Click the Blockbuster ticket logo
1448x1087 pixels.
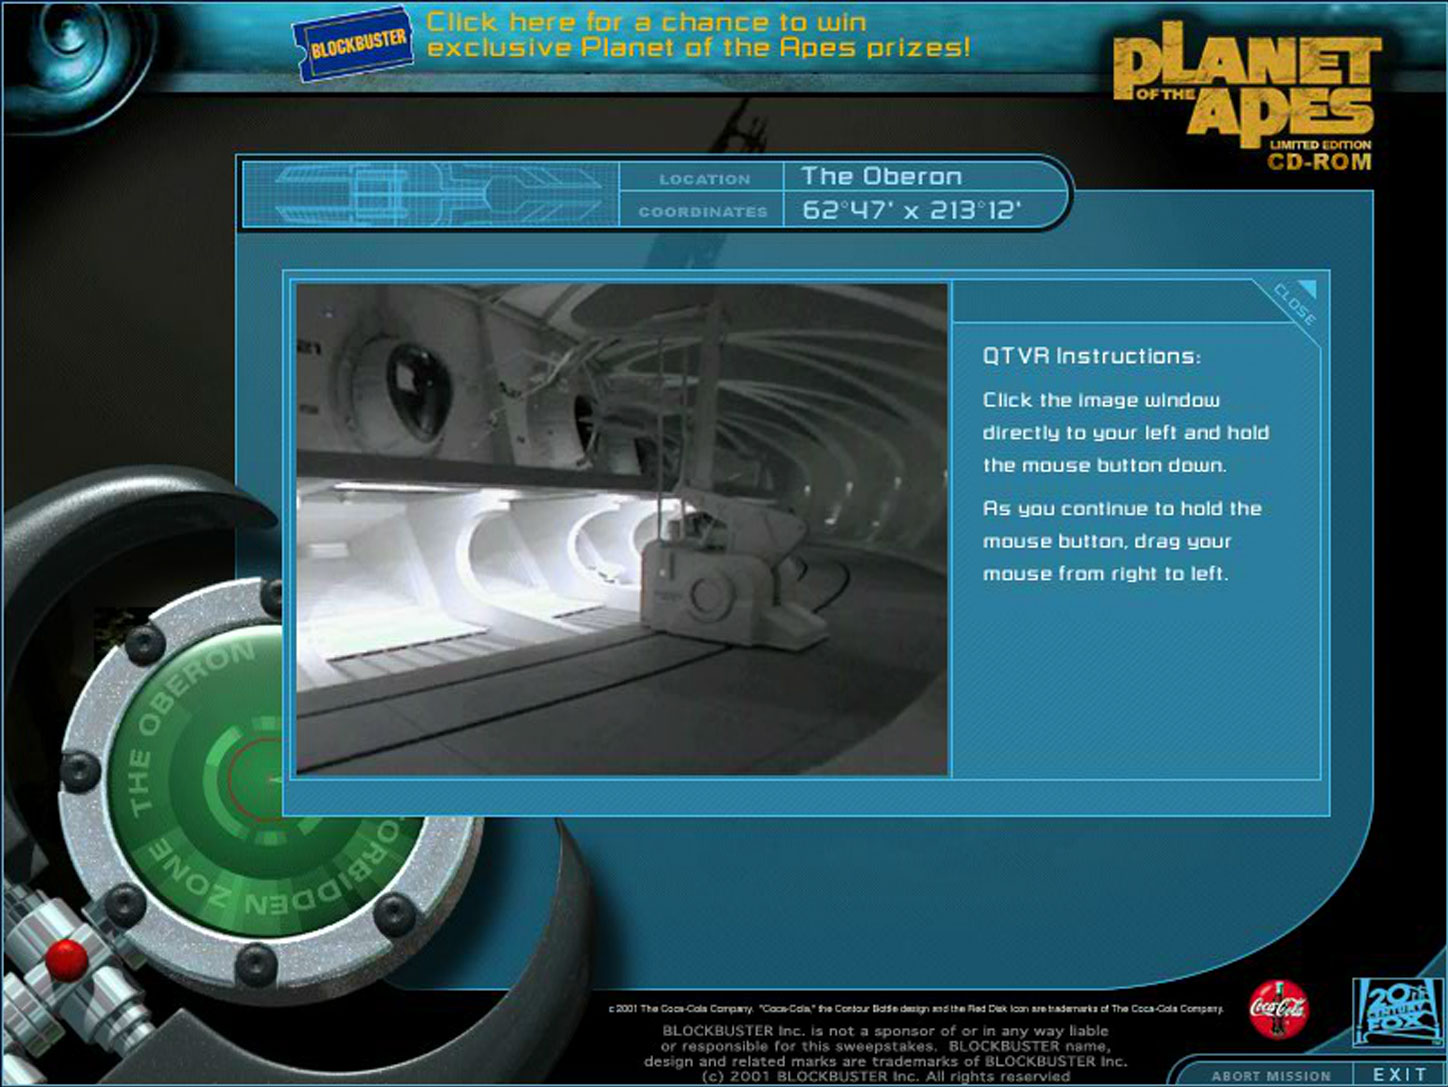[x=354, y=42]
